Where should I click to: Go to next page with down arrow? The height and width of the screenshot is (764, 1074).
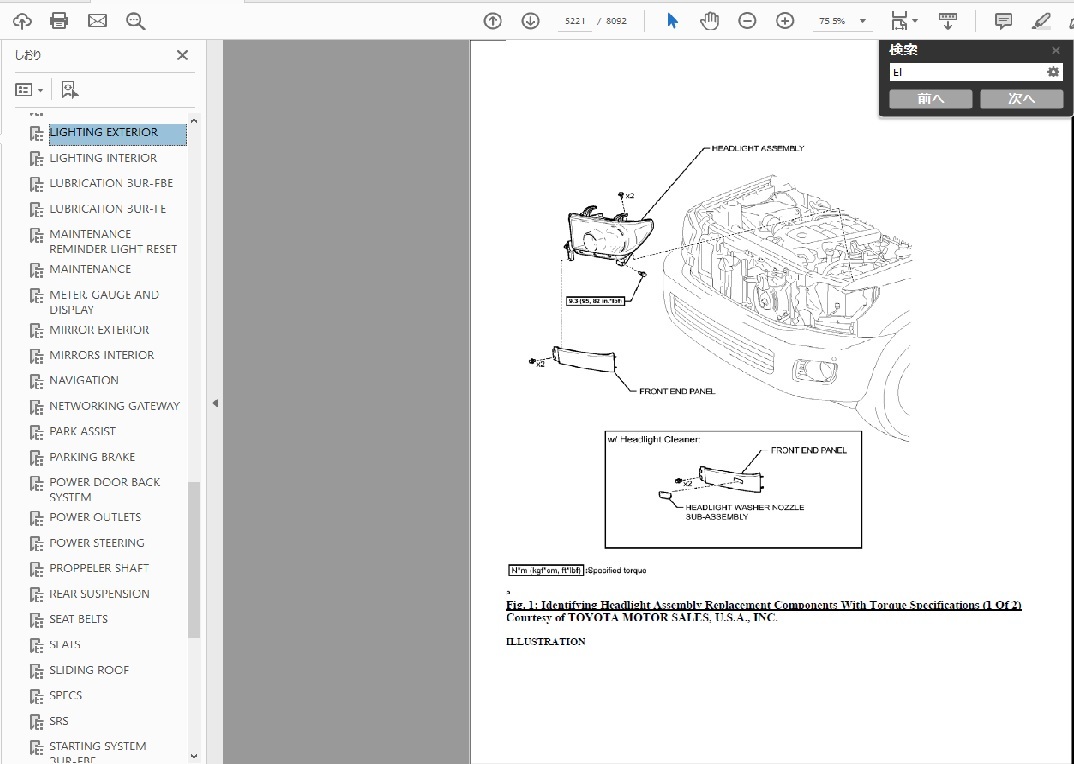coord(530,21)
